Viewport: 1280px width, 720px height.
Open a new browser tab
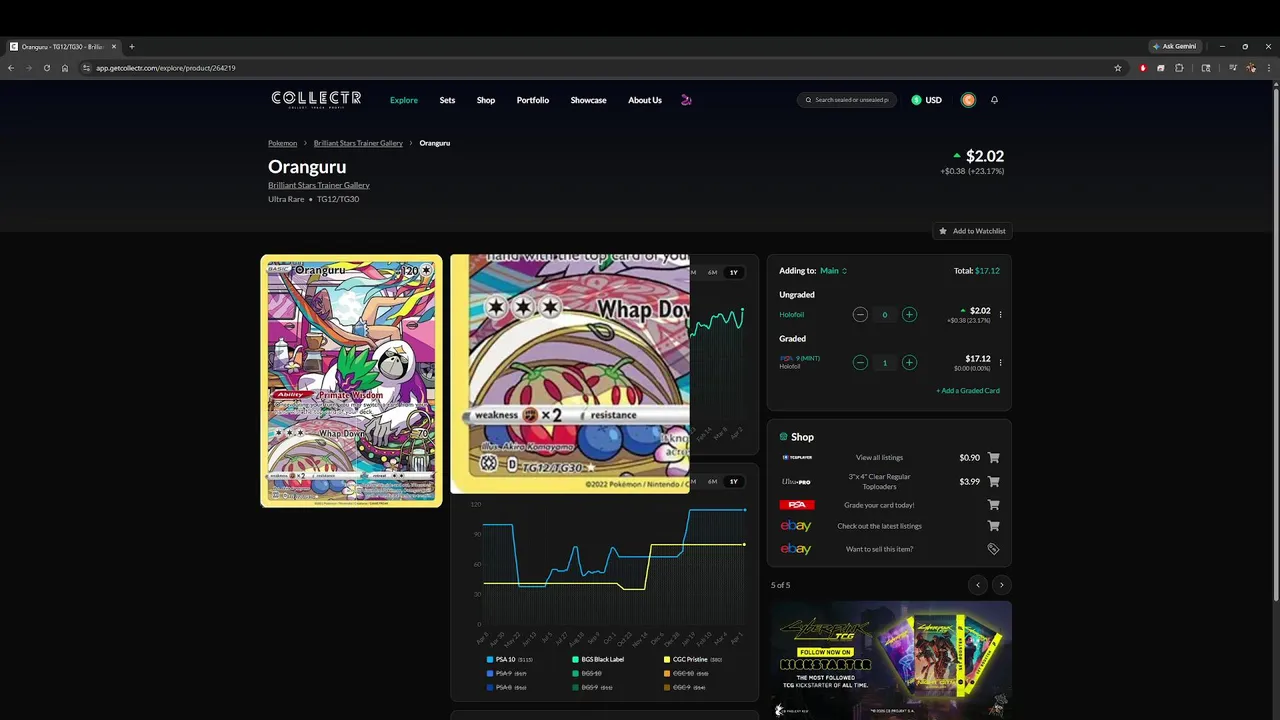pos(131,46)
